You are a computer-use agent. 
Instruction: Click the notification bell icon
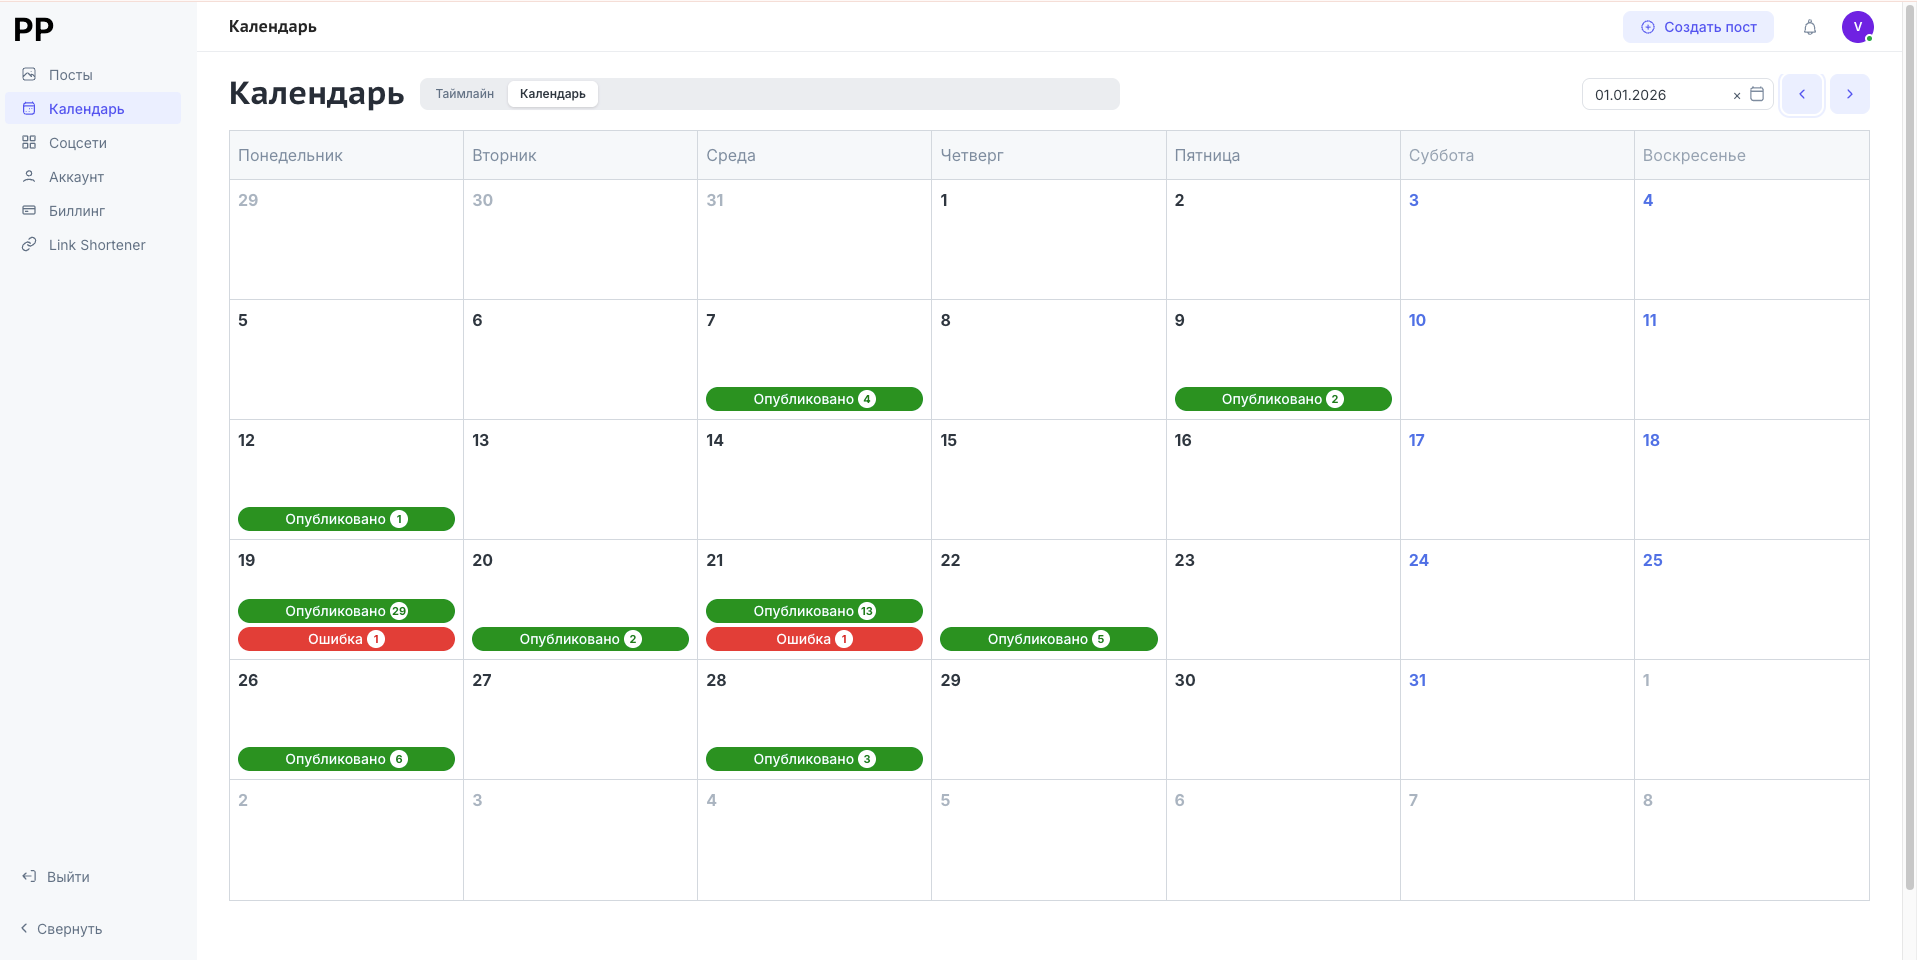[1809, 27]
